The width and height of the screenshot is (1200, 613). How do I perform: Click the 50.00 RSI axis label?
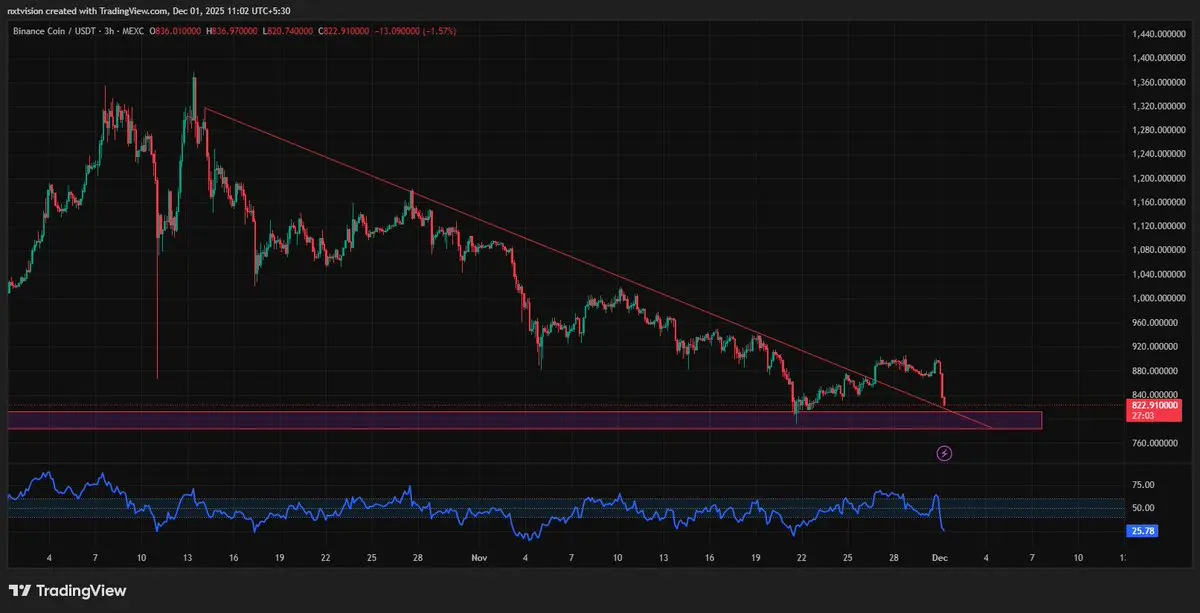[1144, 508]
